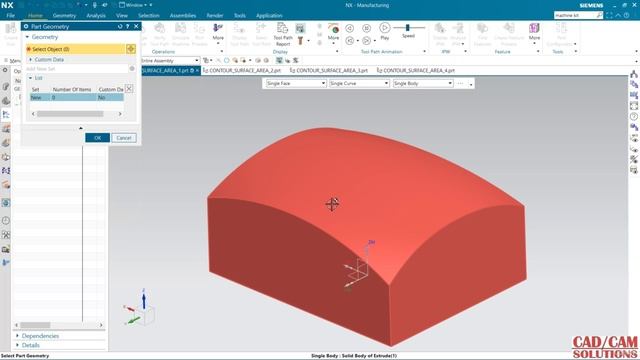Switch to the Analysis ribbon tab
640x360 pixels.
(x=96, y=15)
